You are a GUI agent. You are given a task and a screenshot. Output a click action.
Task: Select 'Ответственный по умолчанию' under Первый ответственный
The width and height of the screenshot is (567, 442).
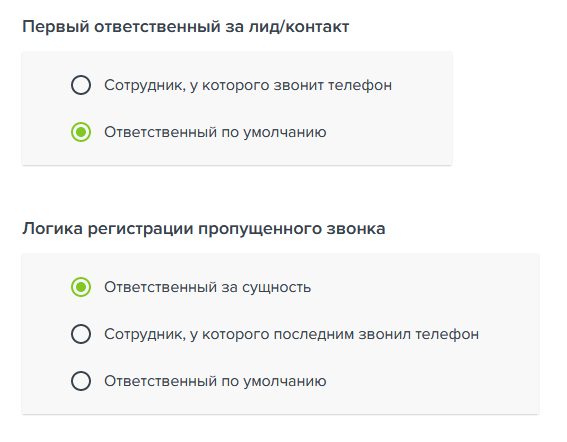[81, 132]
